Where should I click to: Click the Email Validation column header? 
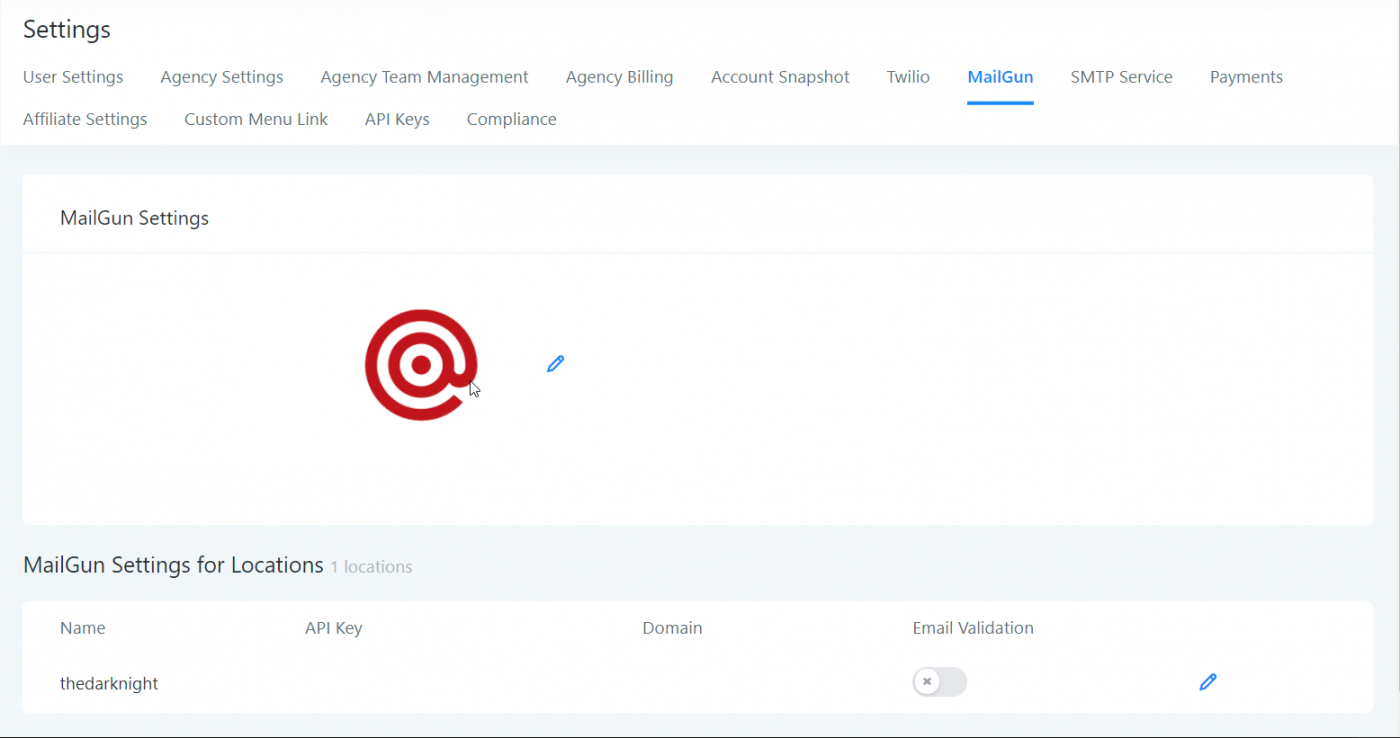coord(973,628)
